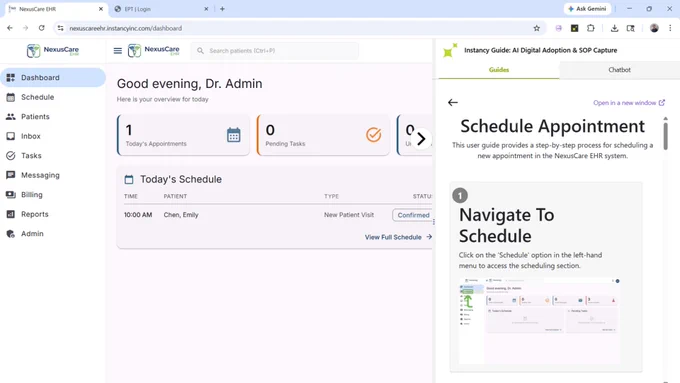Click the Billing icon in sidebar
This screenshot has width=680, height=383.
tap(11, 195)
